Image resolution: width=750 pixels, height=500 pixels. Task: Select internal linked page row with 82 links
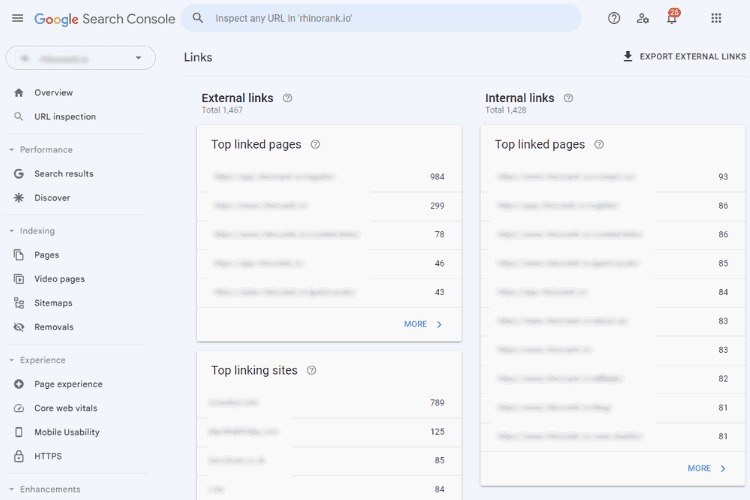tap(613, 379)
